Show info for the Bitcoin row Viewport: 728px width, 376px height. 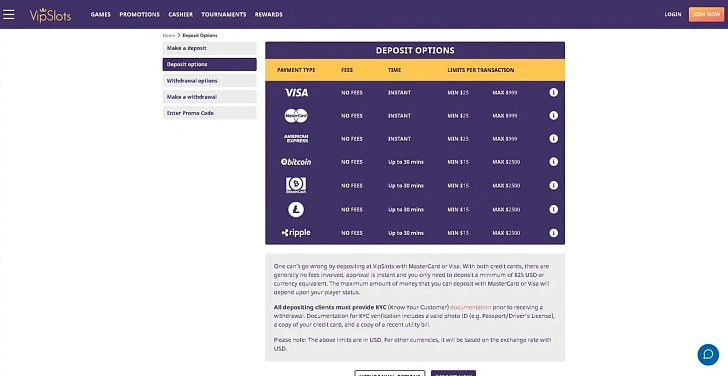tap(553, 162)
